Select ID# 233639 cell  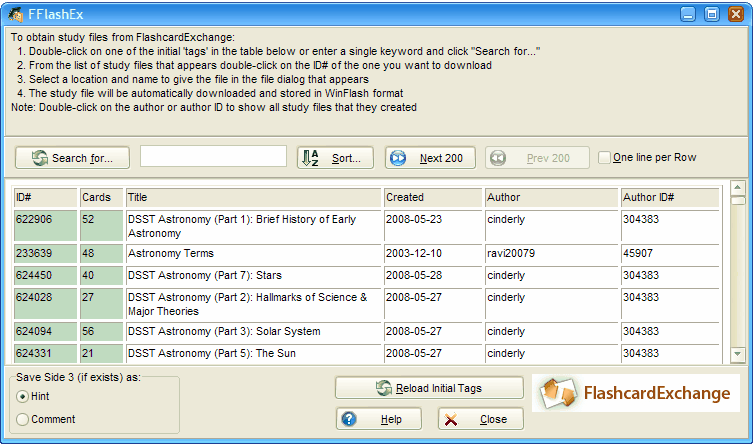(45, 253)
